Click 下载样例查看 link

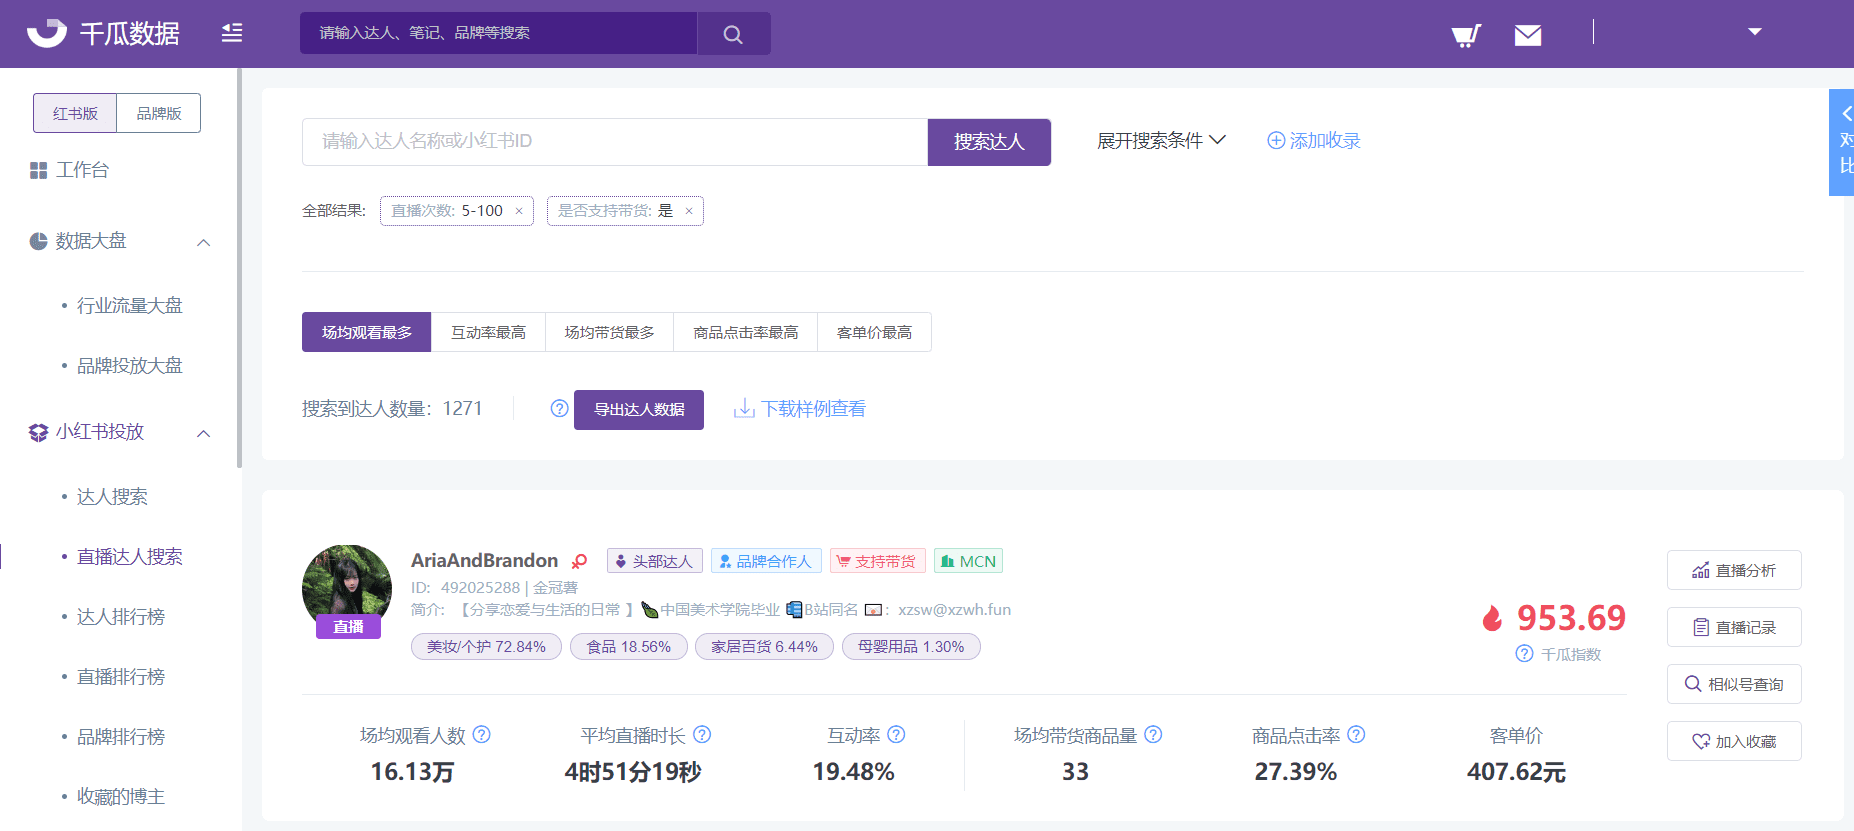[800, 409]
